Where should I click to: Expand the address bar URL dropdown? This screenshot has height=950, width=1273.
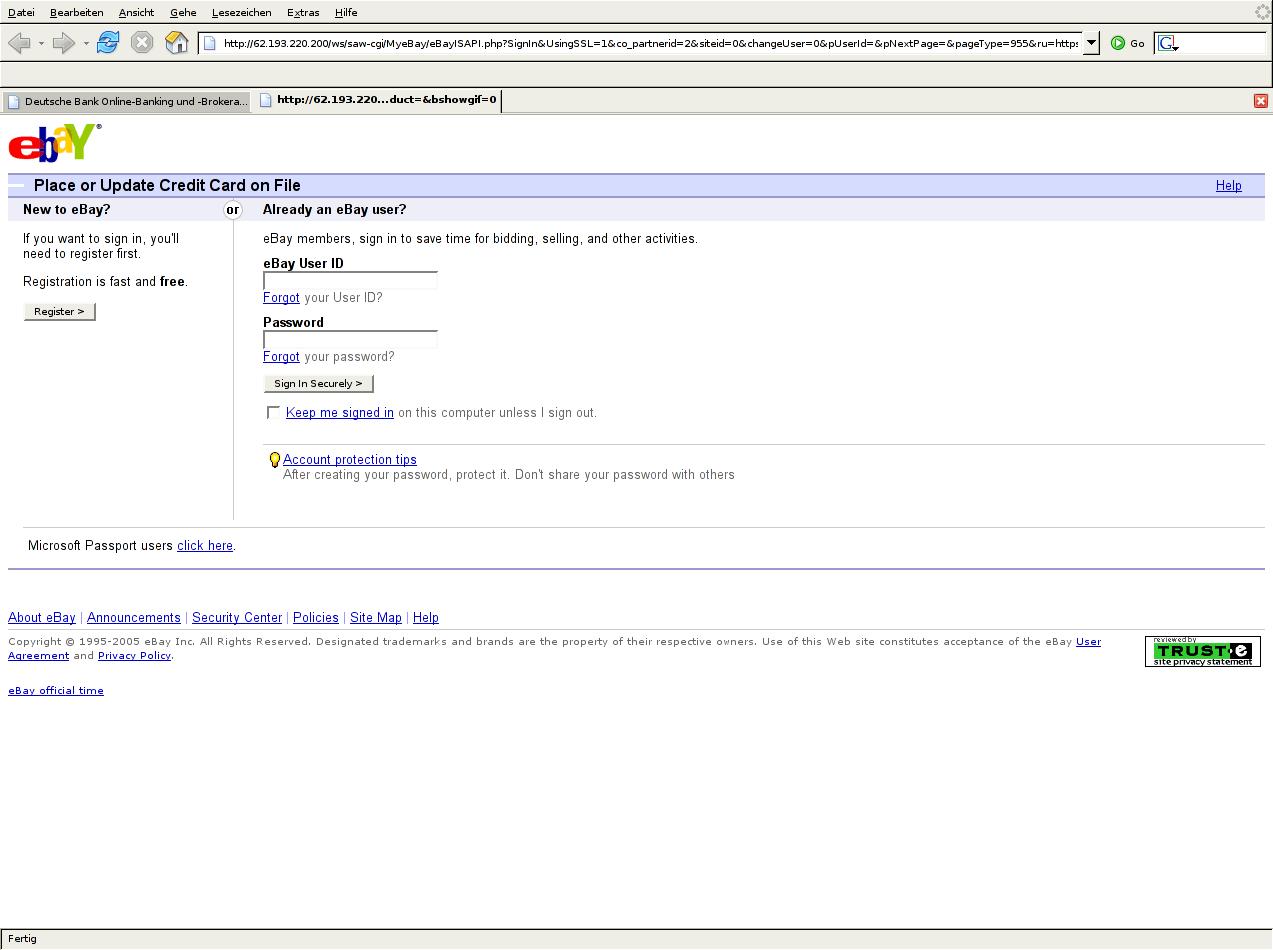(x=1091, y=43)
